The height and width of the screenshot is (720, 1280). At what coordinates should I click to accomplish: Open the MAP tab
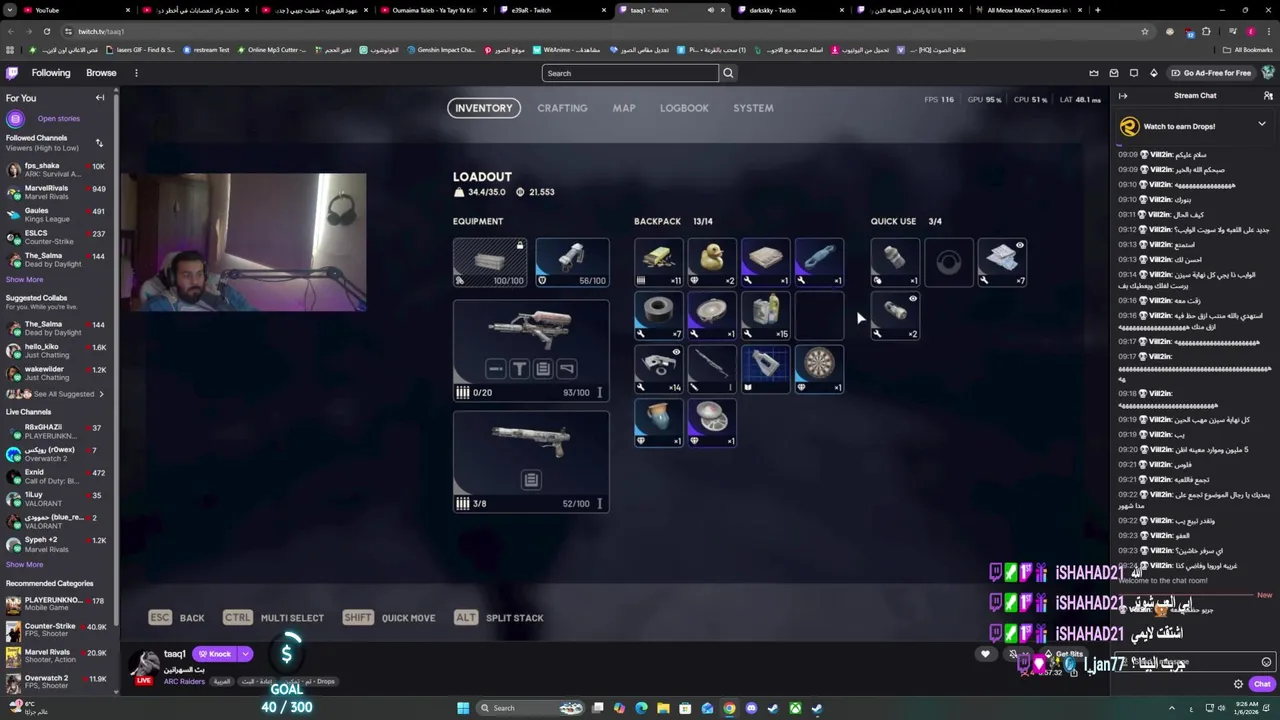click(624, 108)
